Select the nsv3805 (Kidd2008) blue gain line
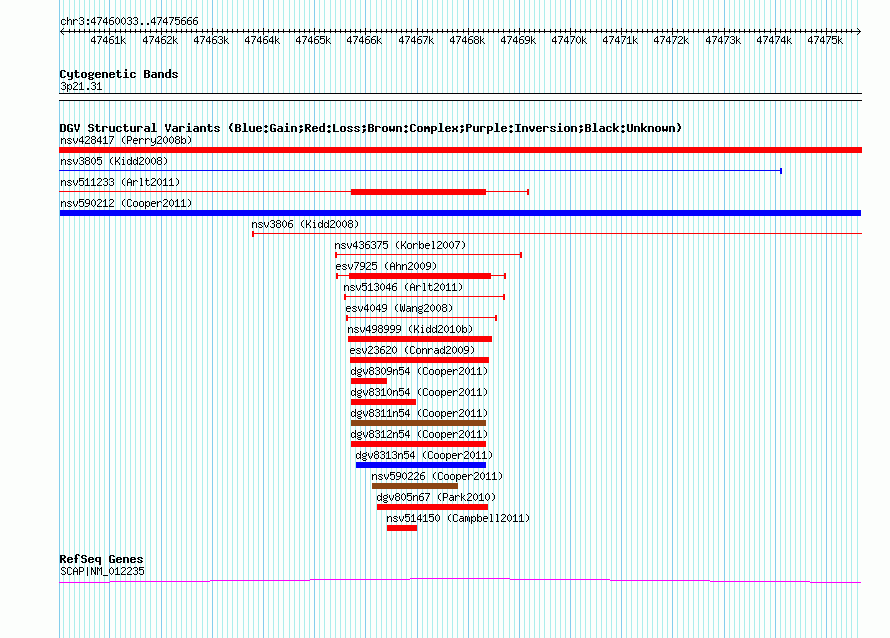The image size is (890, 638). click(x=421, y=171)
